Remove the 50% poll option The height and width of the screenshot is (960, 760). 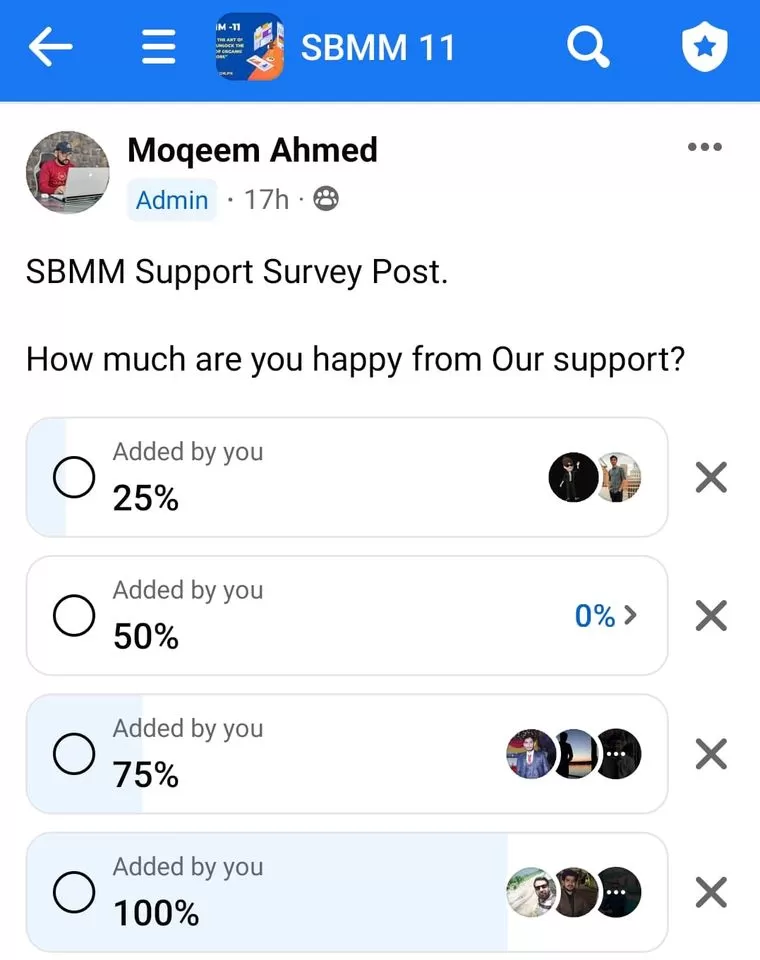(710, 616)
